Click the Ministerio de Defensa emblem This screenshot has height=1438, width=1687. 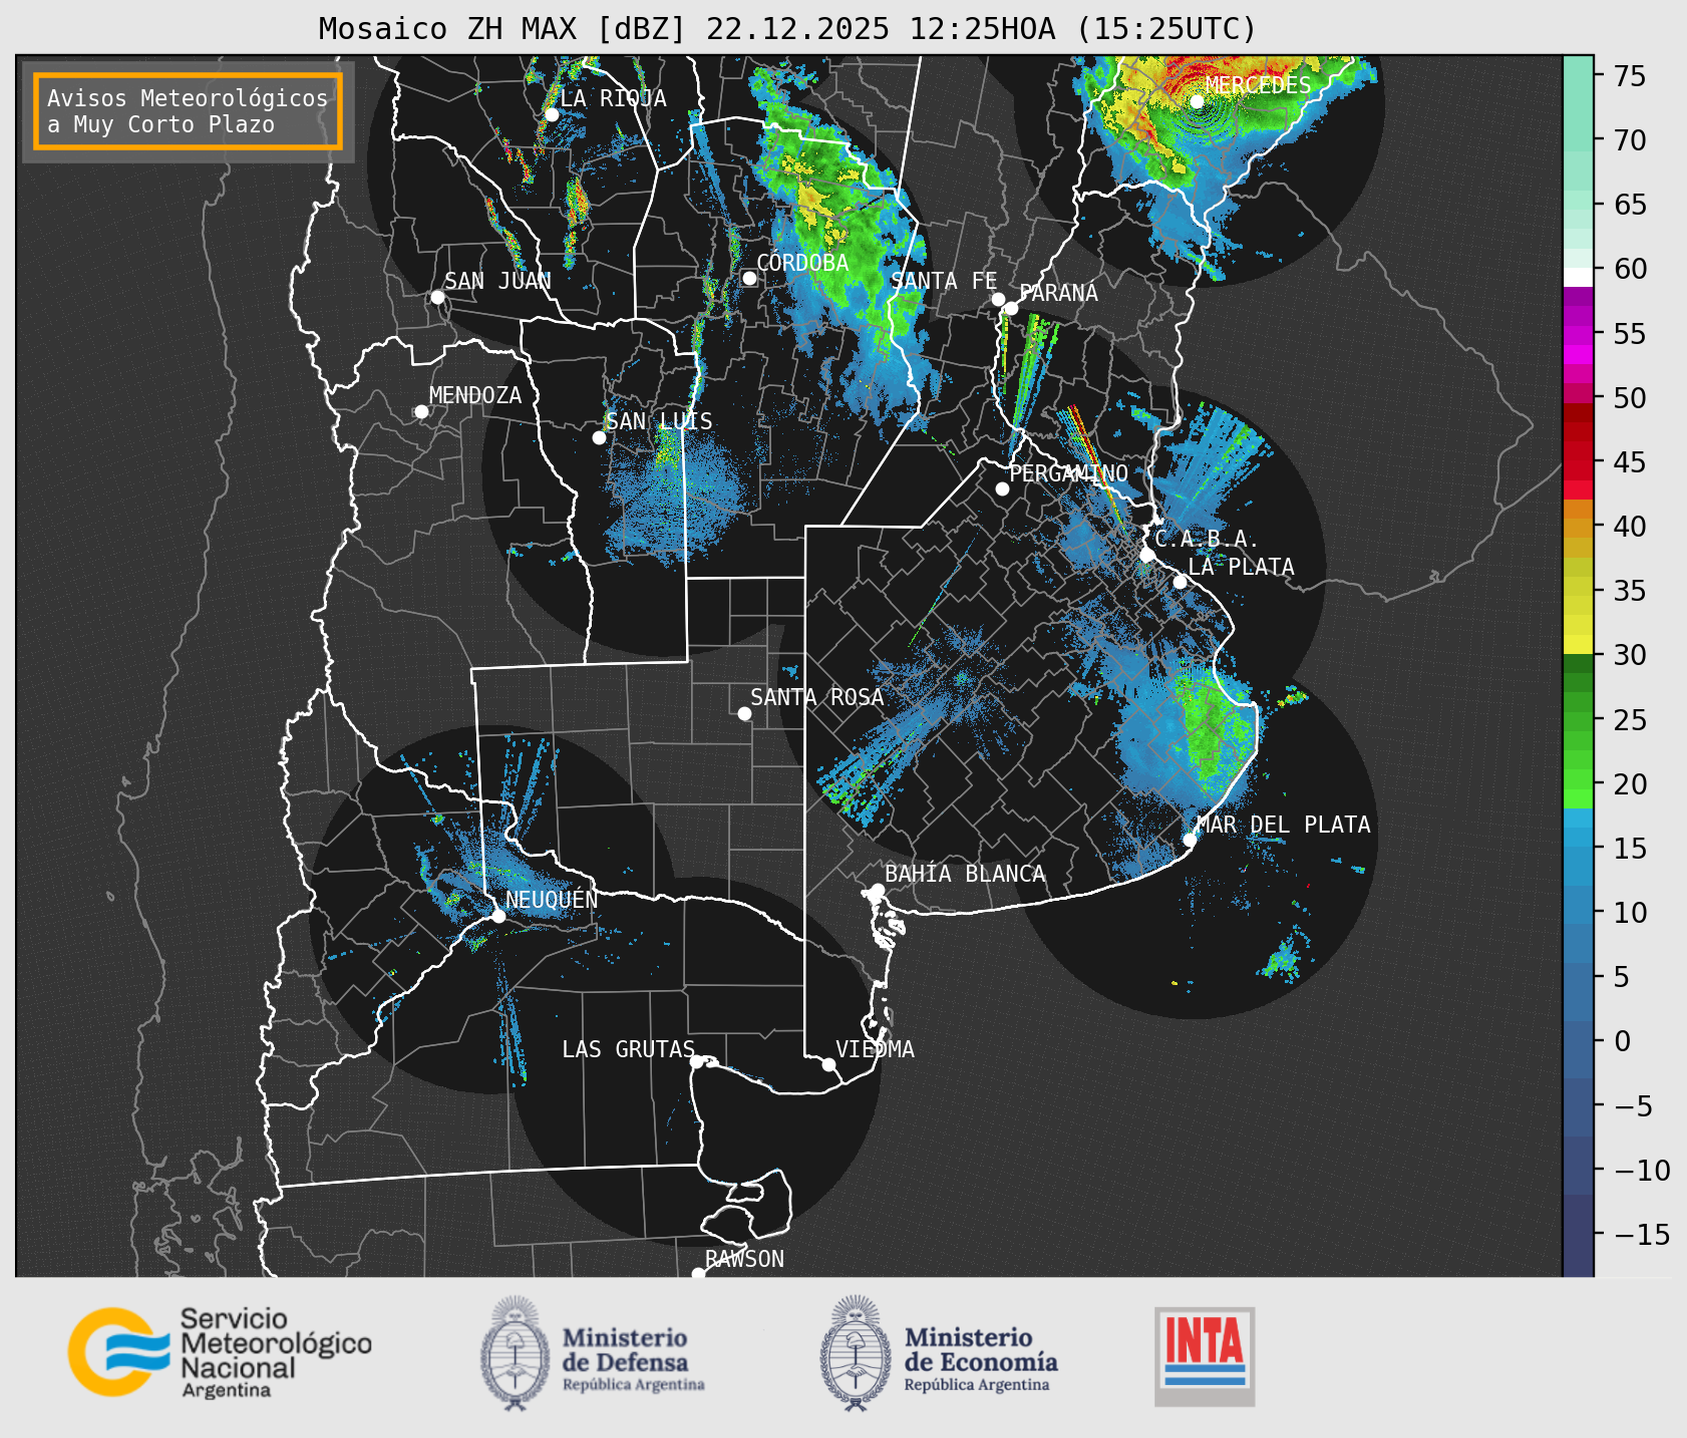(x=515, y=1353)
